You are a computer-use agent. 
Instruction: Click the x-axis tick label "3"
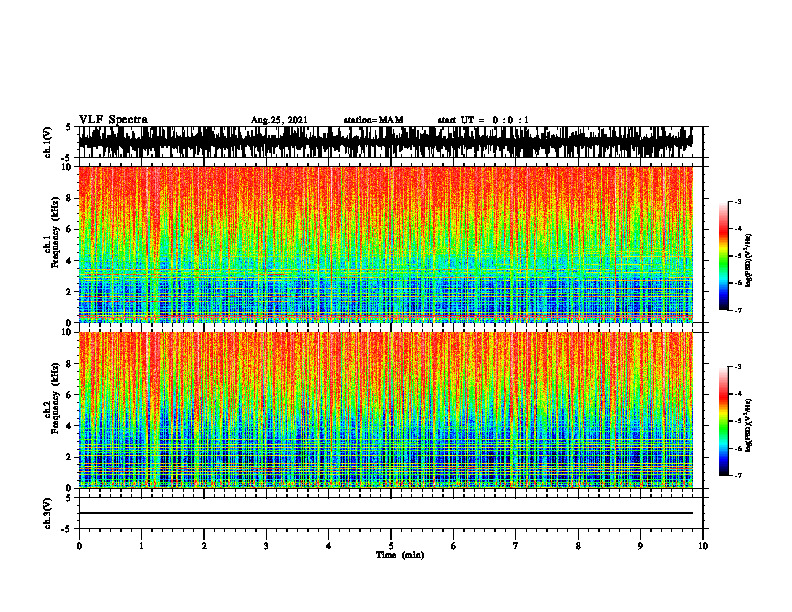(266, 546)
